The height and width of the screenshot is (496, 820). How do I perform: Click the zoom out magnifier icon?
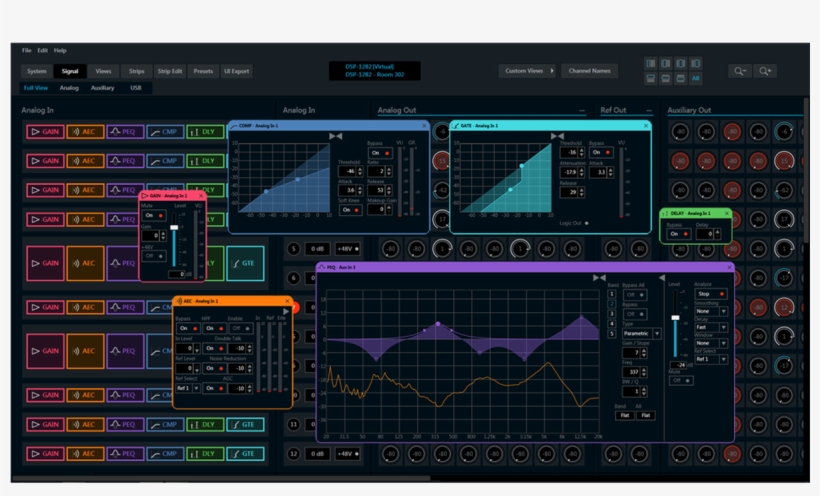(741, 71)
